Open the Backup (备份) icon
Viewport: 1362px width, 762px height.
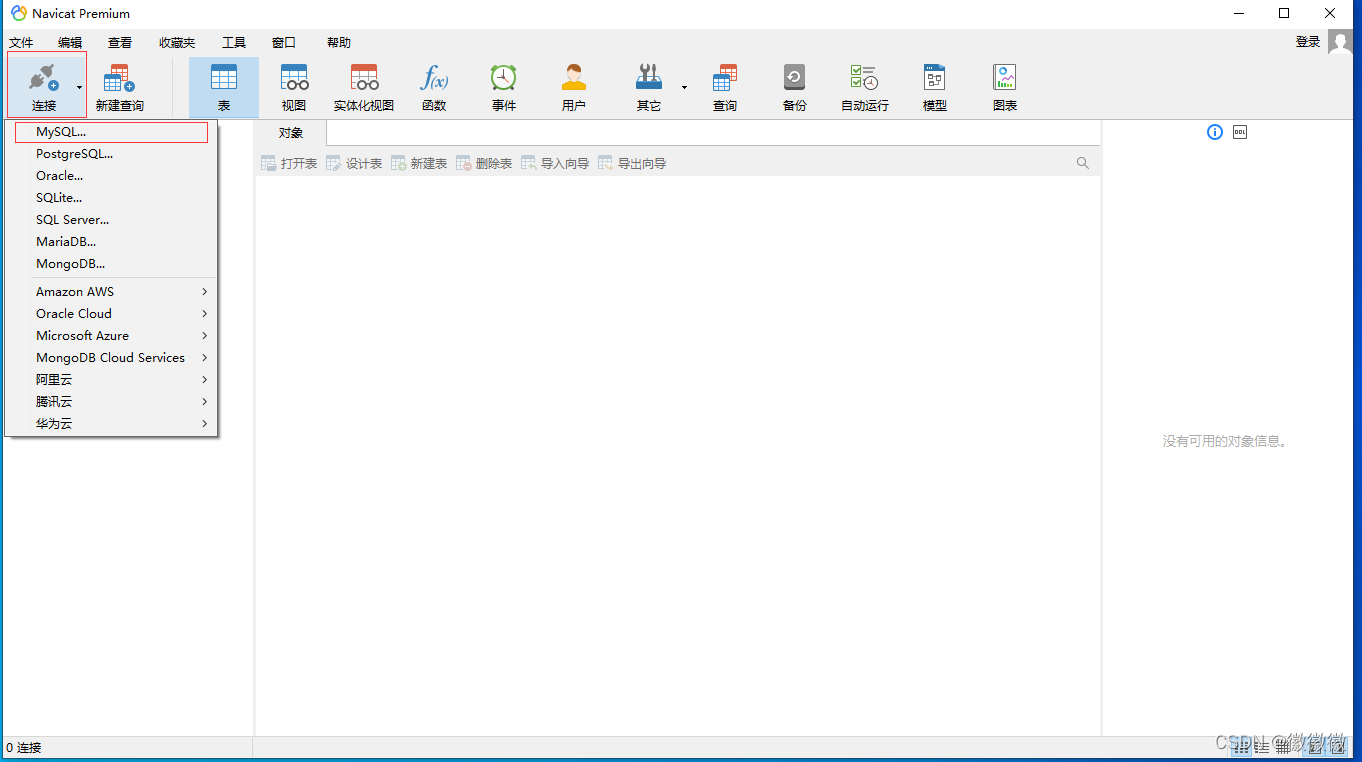795,77
